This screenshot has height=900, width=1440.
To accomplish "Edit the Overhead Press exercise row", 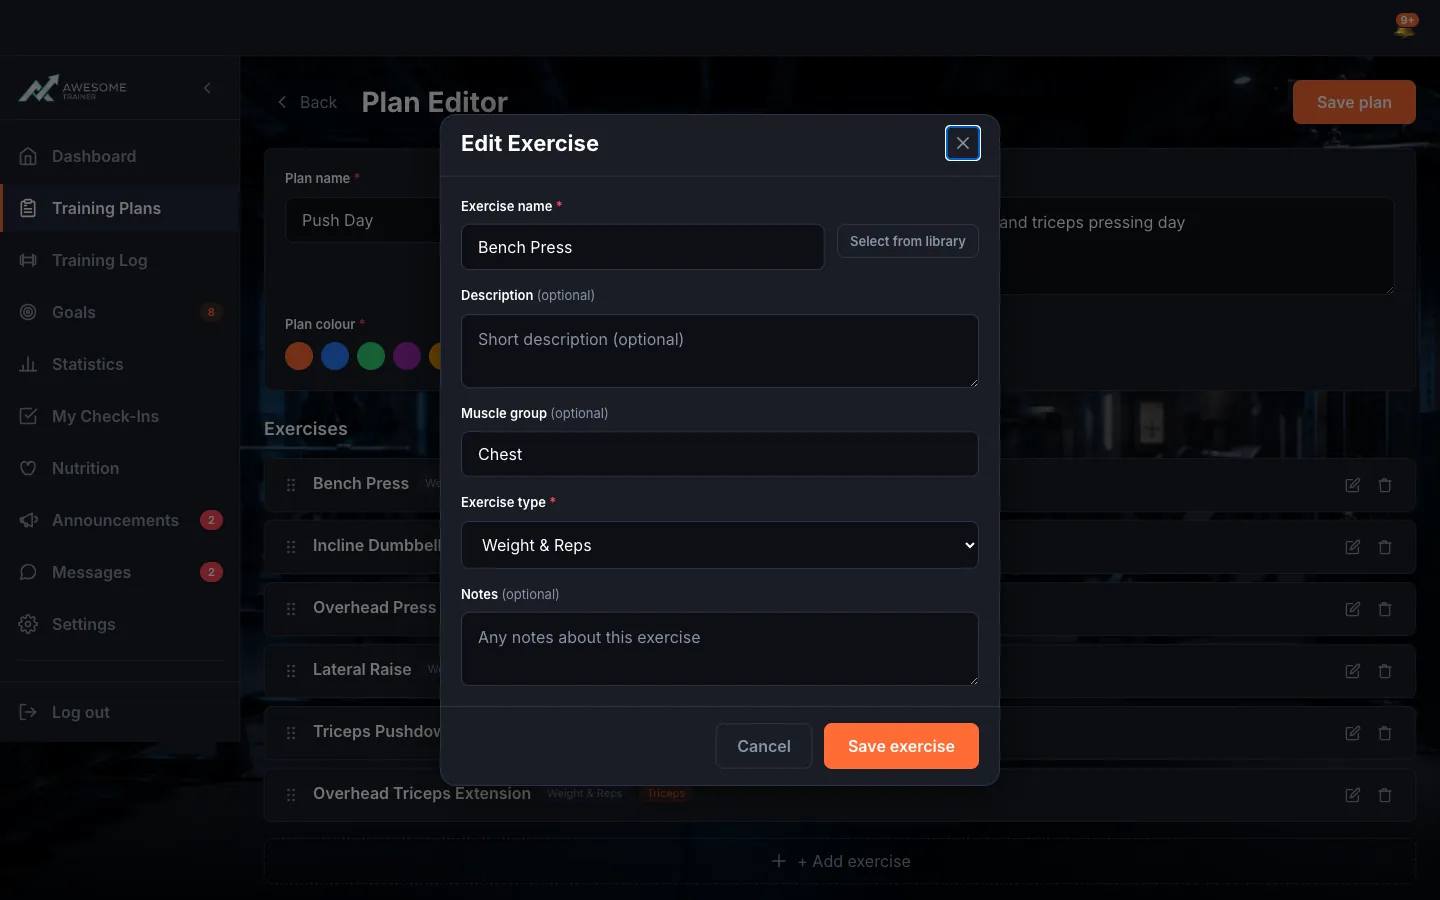I will point(1353,609).
